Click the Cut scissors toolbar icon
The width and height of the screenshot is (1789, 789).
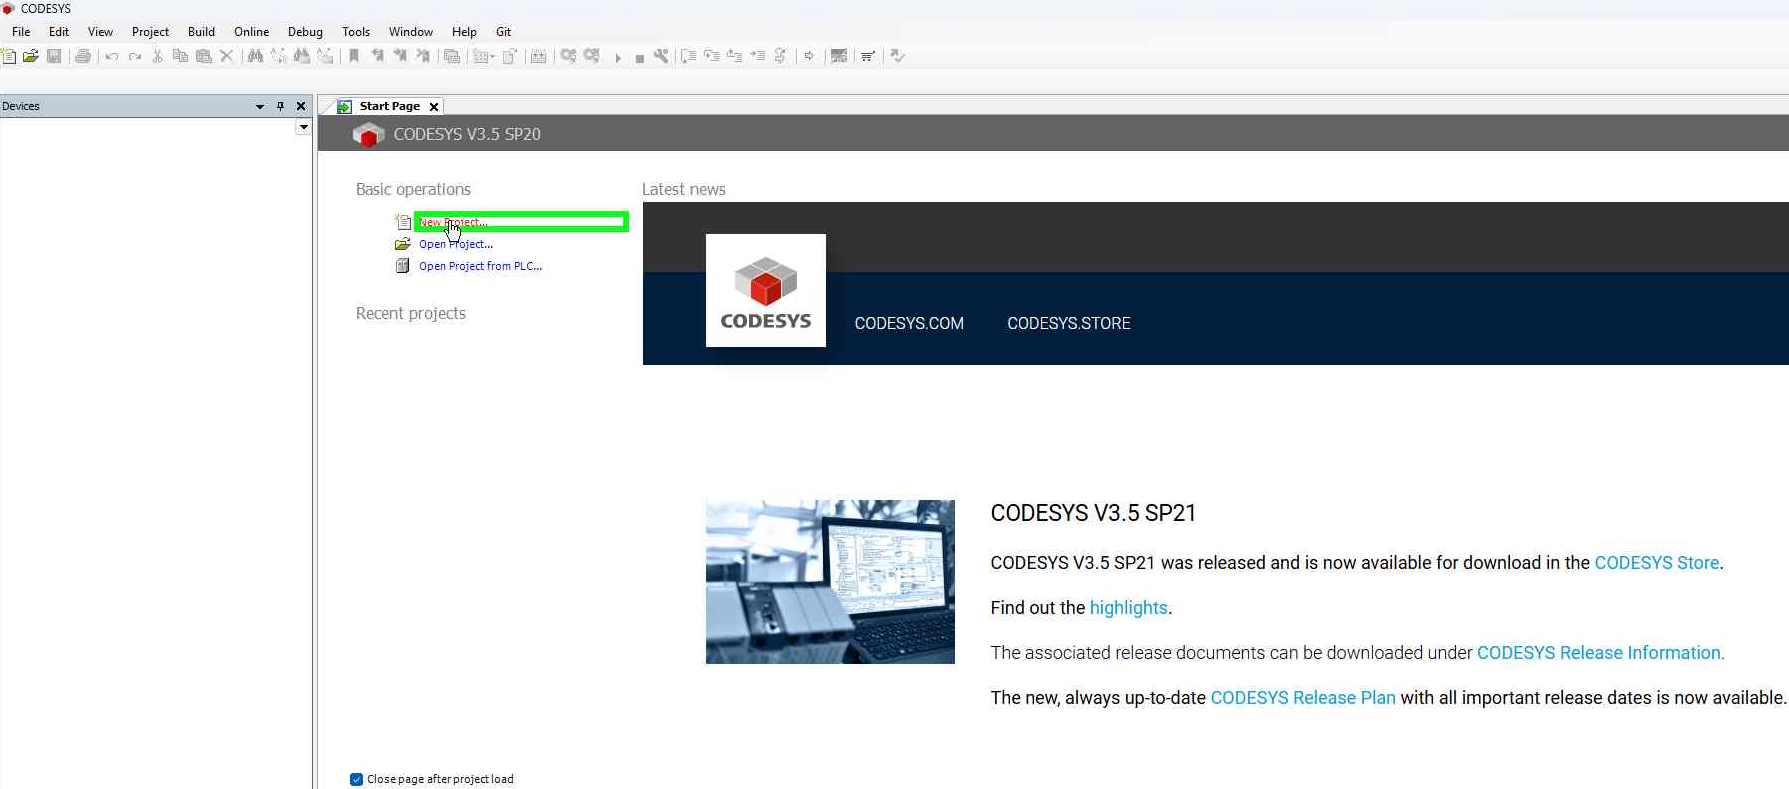[x=157, y=56]
